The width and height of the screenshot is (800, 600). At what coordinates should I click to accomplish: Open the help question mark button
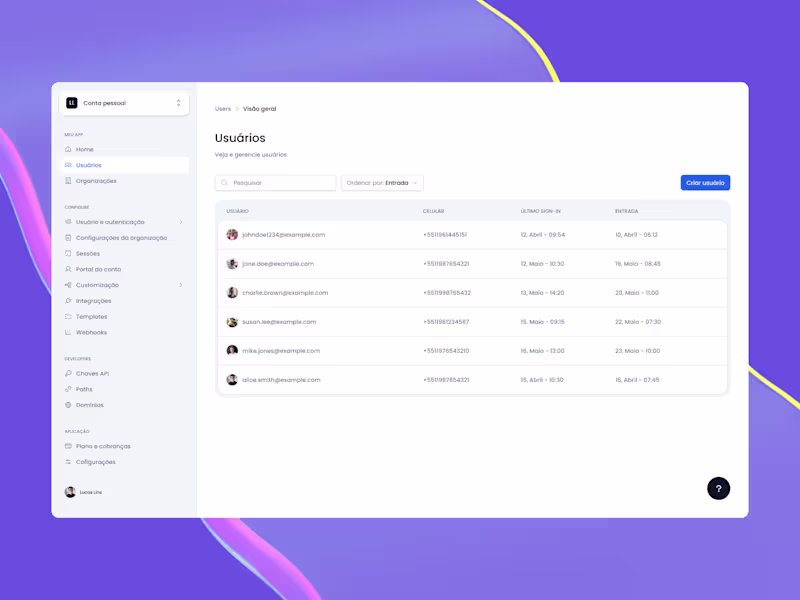point(719,488)
